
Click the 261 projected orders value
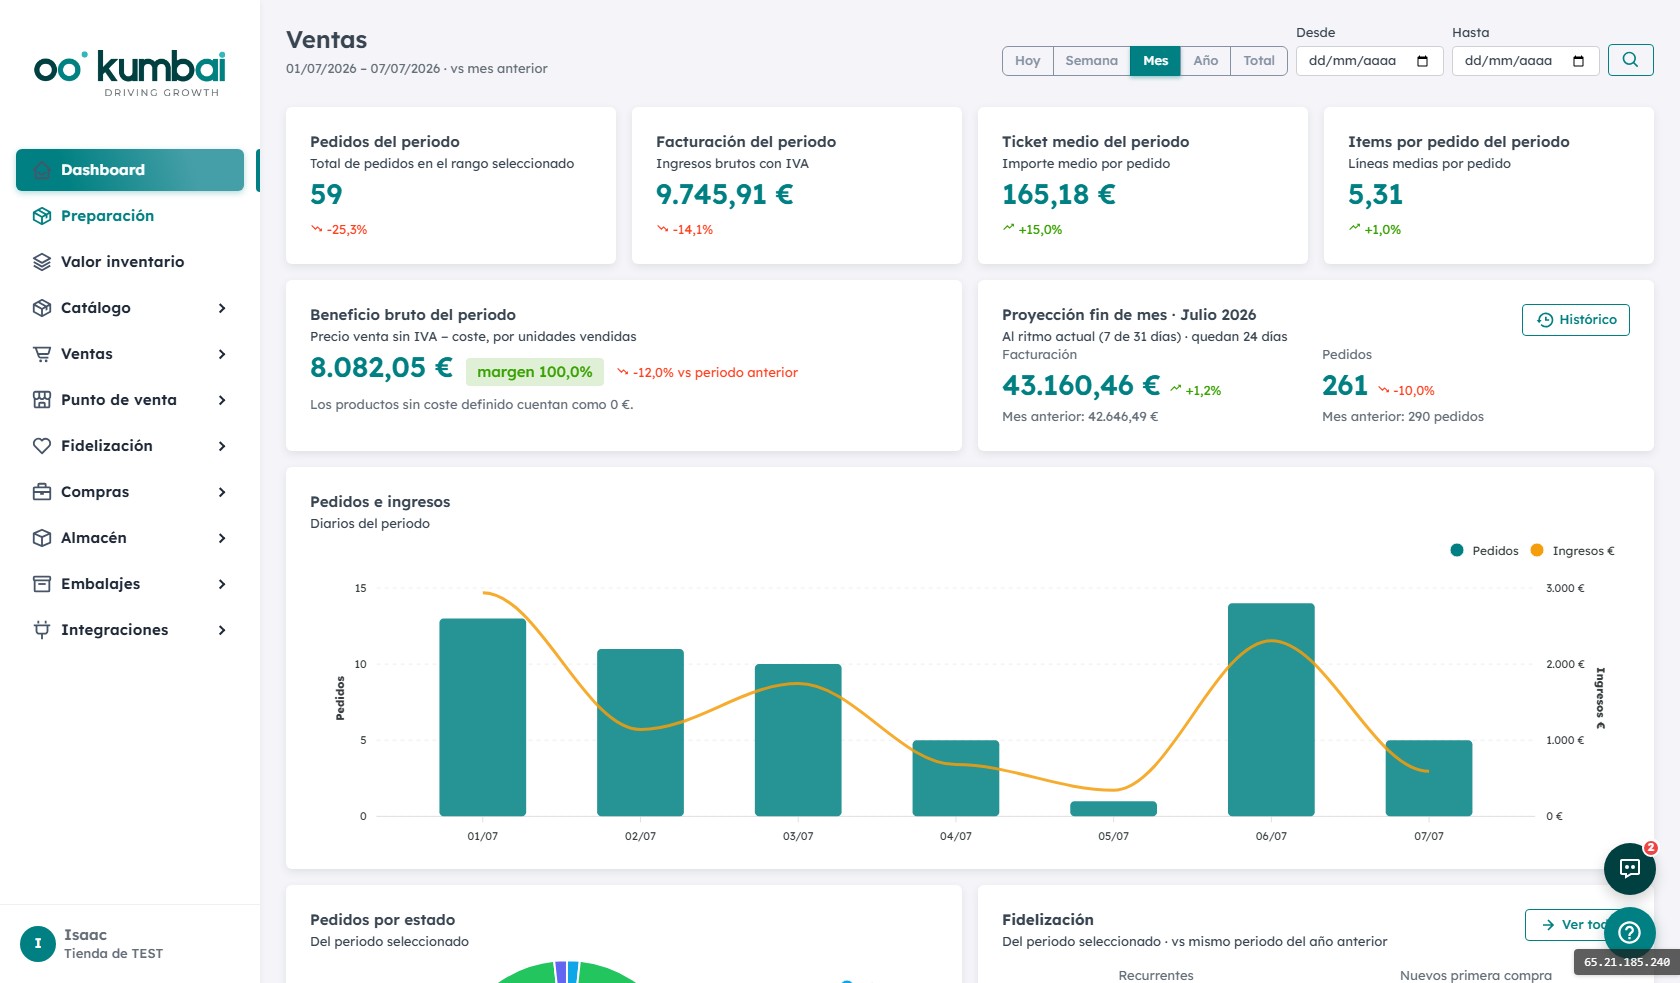[1345, 385]
